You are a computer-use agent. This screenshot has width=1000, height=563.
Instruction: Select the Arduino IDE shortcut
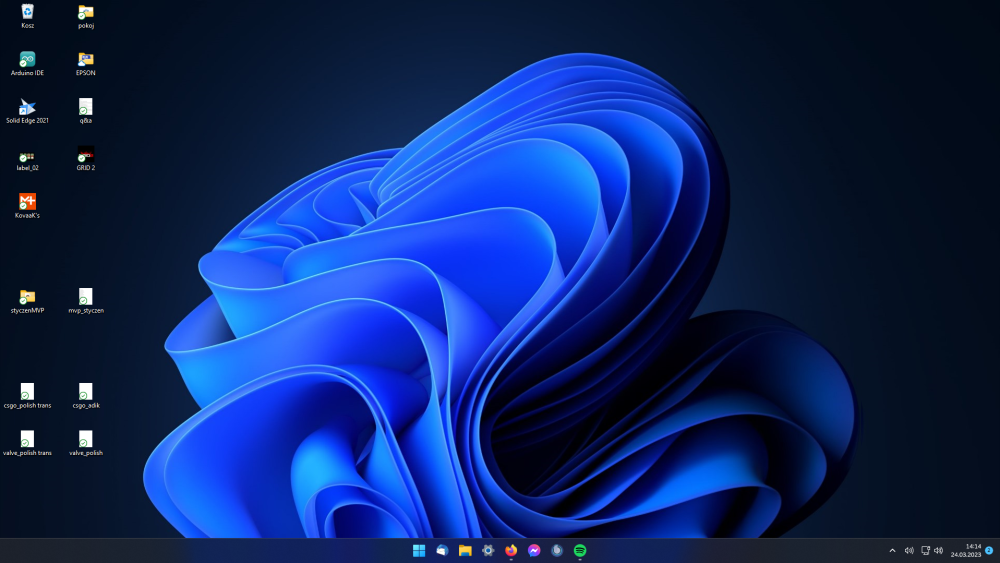point(27,64)
